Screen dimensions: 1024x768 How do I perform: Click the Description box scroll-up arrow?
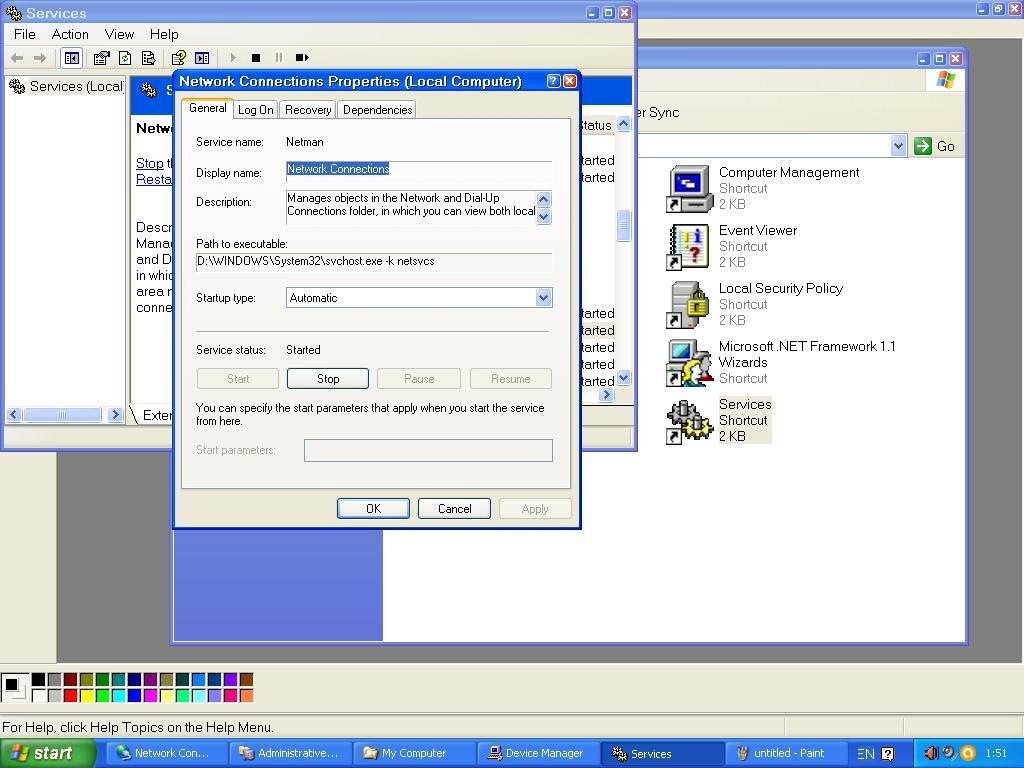pyautogui.click(x=543, y=199)
